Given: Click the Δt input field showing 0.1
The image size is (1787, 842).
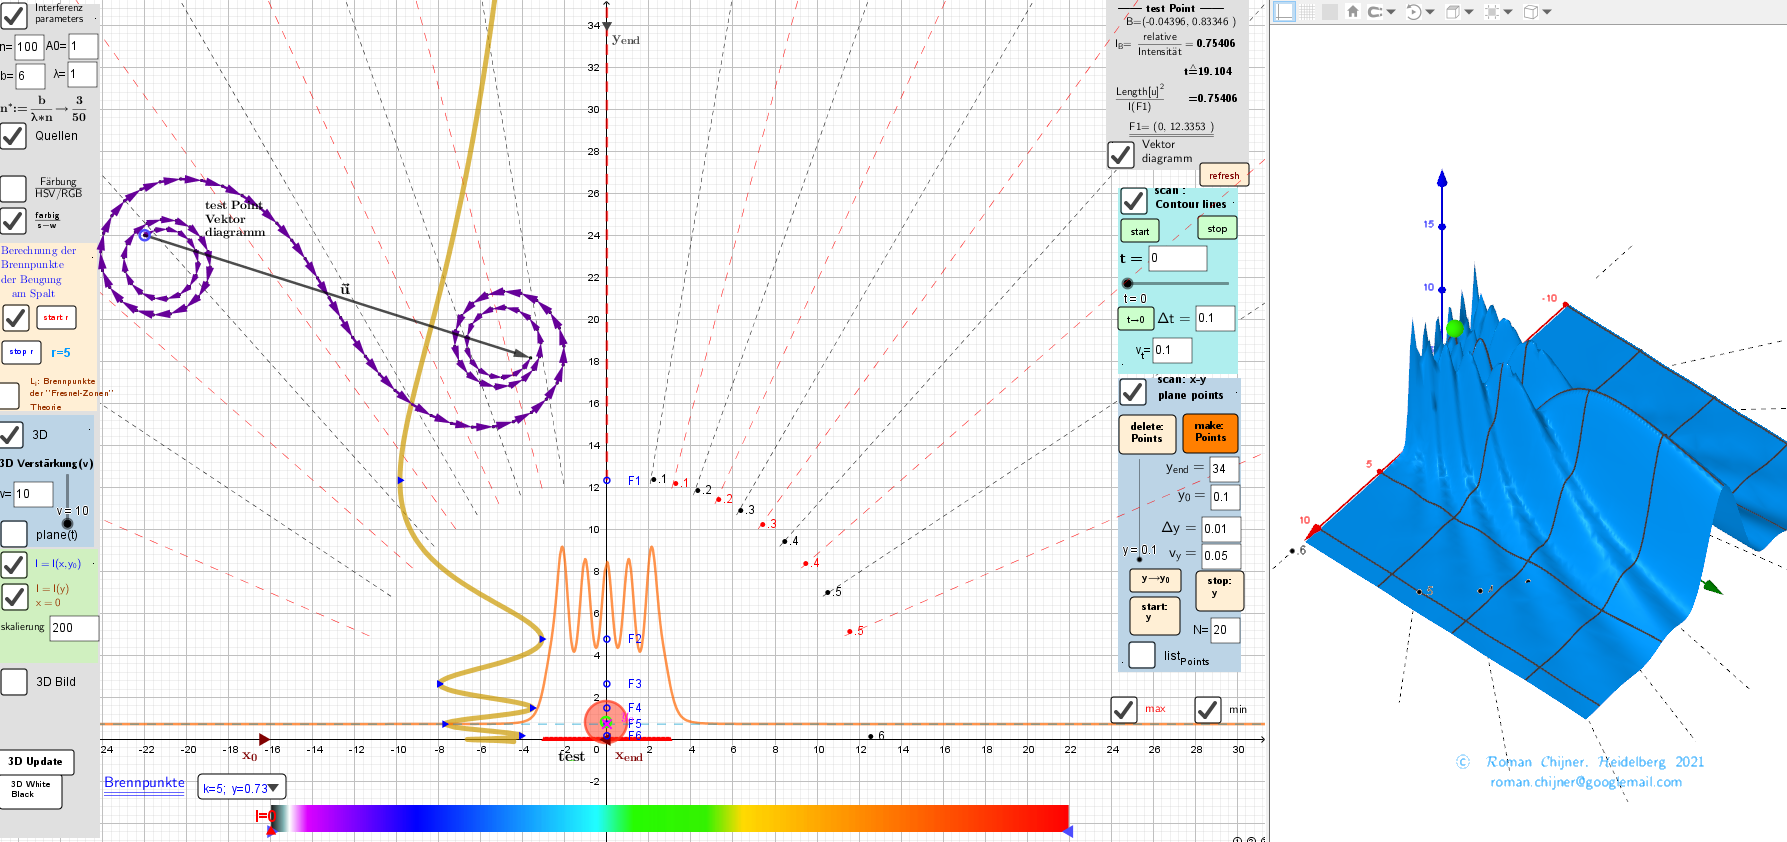Looking at the screenshot, I should [1215, 318].
